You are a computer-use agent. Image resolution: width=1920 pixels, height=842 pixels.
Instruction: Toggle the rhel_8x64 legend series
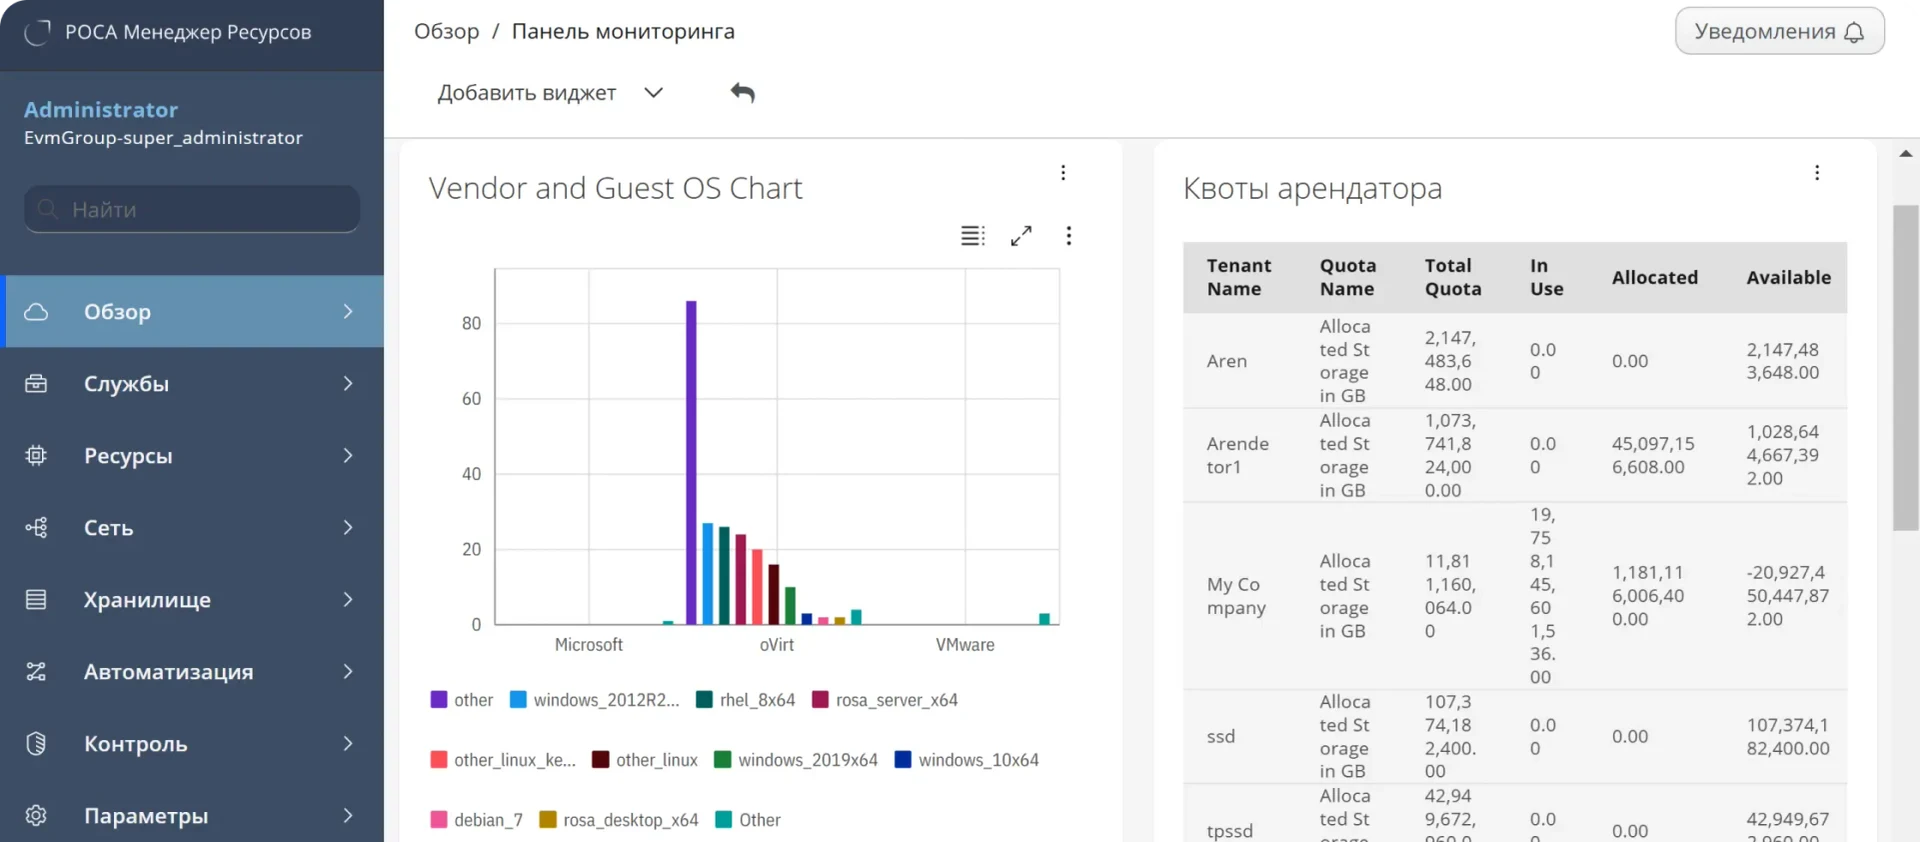pos(746,700)
